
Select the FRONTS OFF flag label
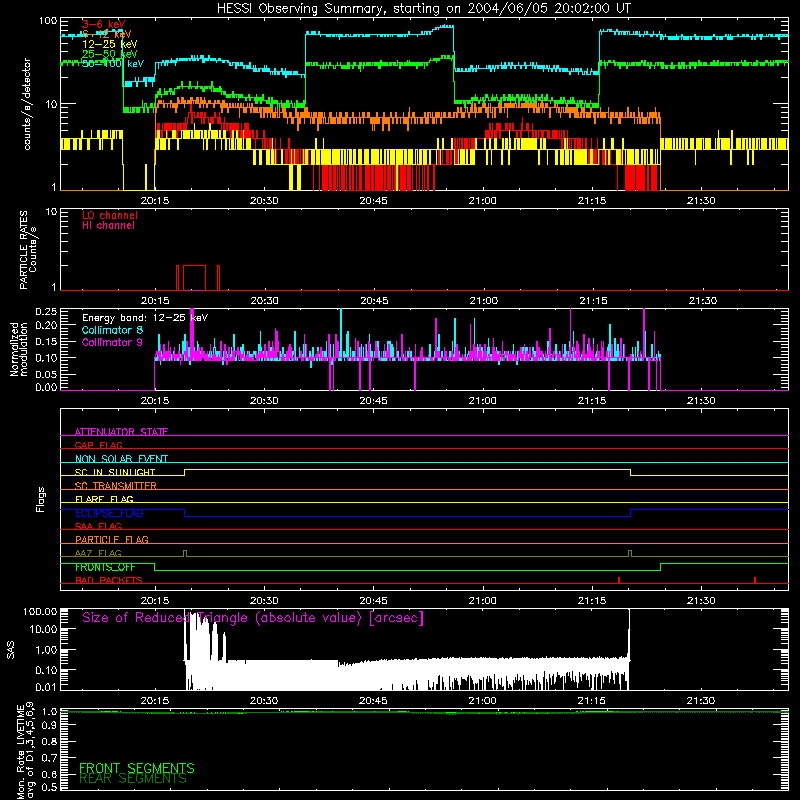105,567
